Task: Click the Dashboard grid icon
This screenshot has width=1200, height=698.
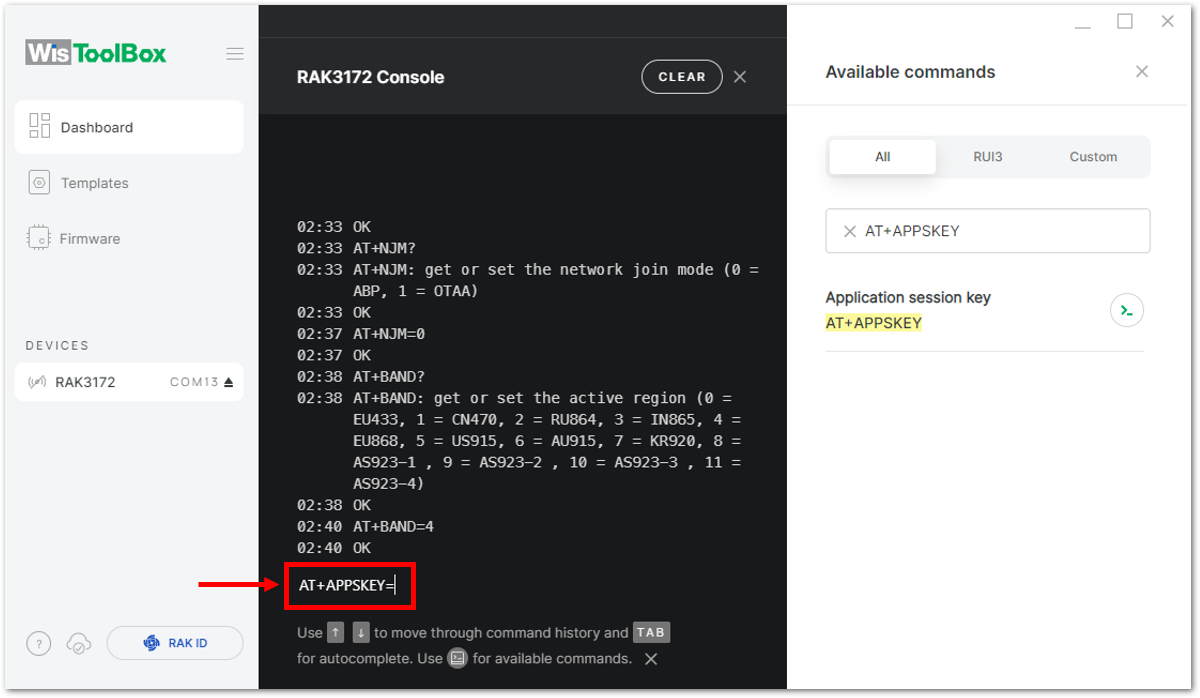Action: pyautogui.click(x=40, y=126)
